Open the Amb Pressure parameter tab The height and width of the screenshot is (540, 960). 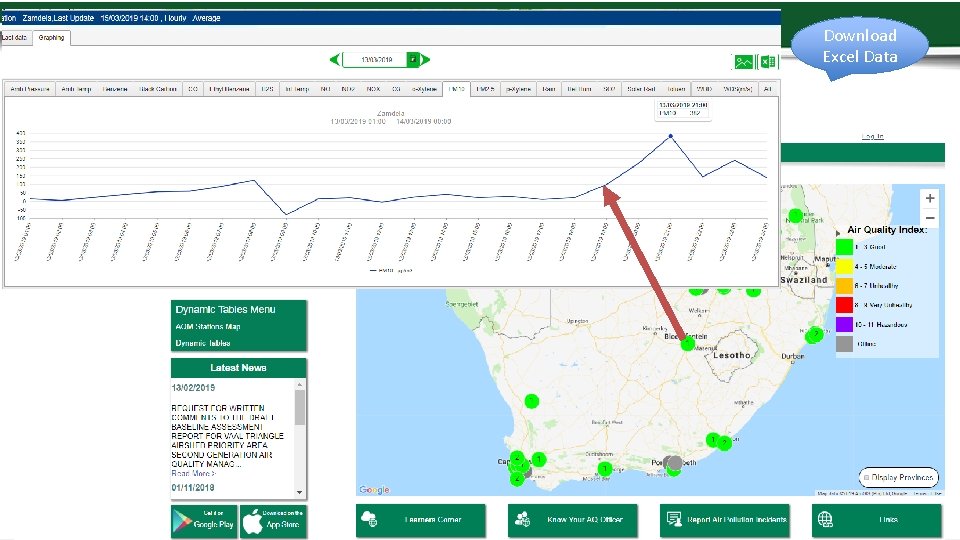tap(29, 89)
